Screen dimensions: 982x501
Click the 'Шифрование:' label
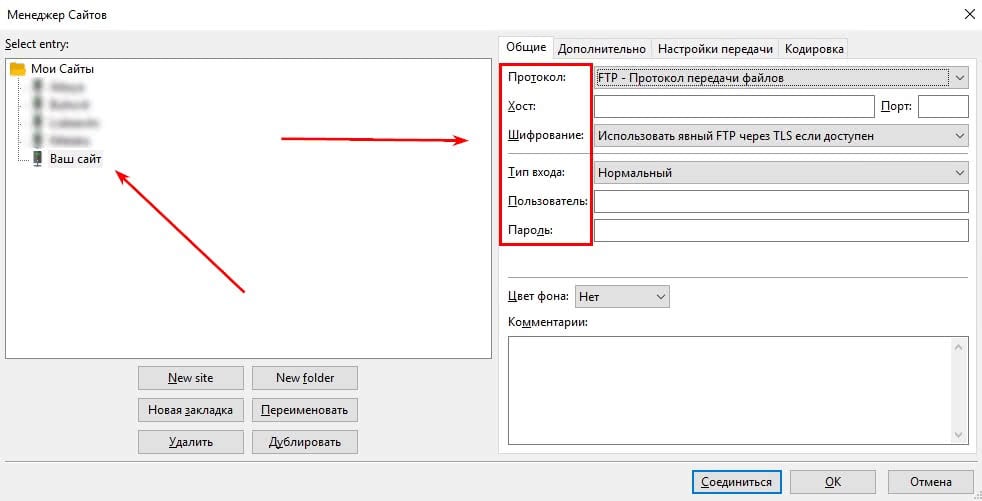545,135
